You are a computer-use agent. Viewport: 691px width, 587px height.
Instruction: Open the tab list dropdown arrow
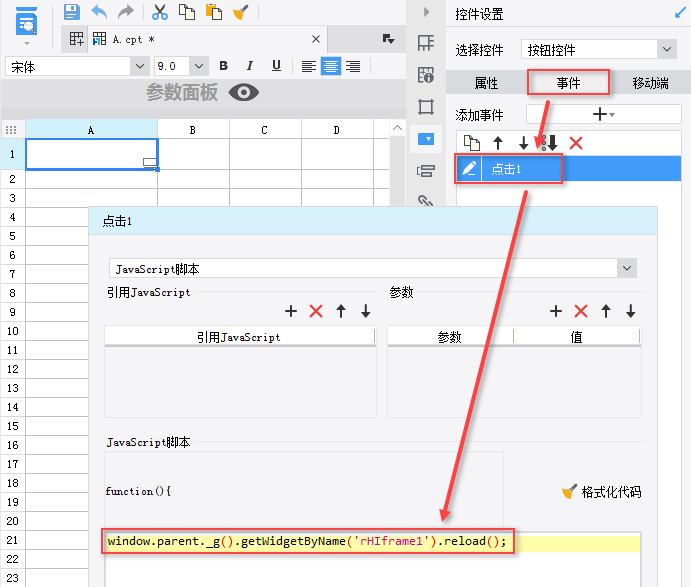388,39
